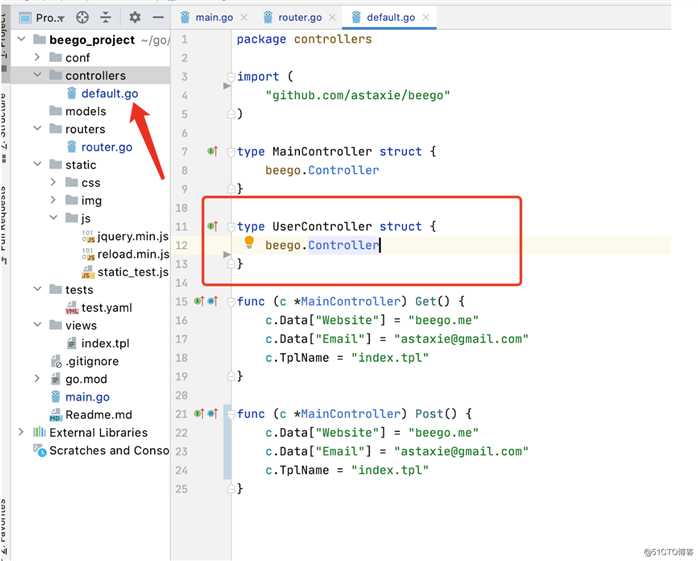Click the gutter marker on MainController line 7

click(212, 151)
